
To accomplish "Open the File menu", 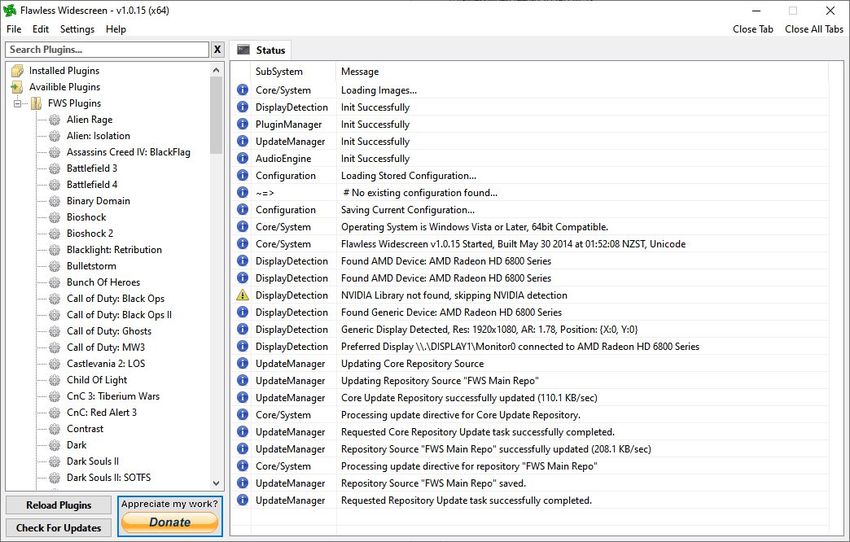I will [14, 29].
